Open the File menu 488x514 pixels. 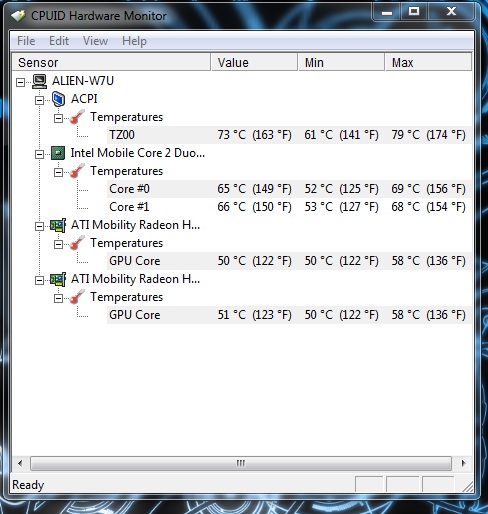[x=26, y=41]
